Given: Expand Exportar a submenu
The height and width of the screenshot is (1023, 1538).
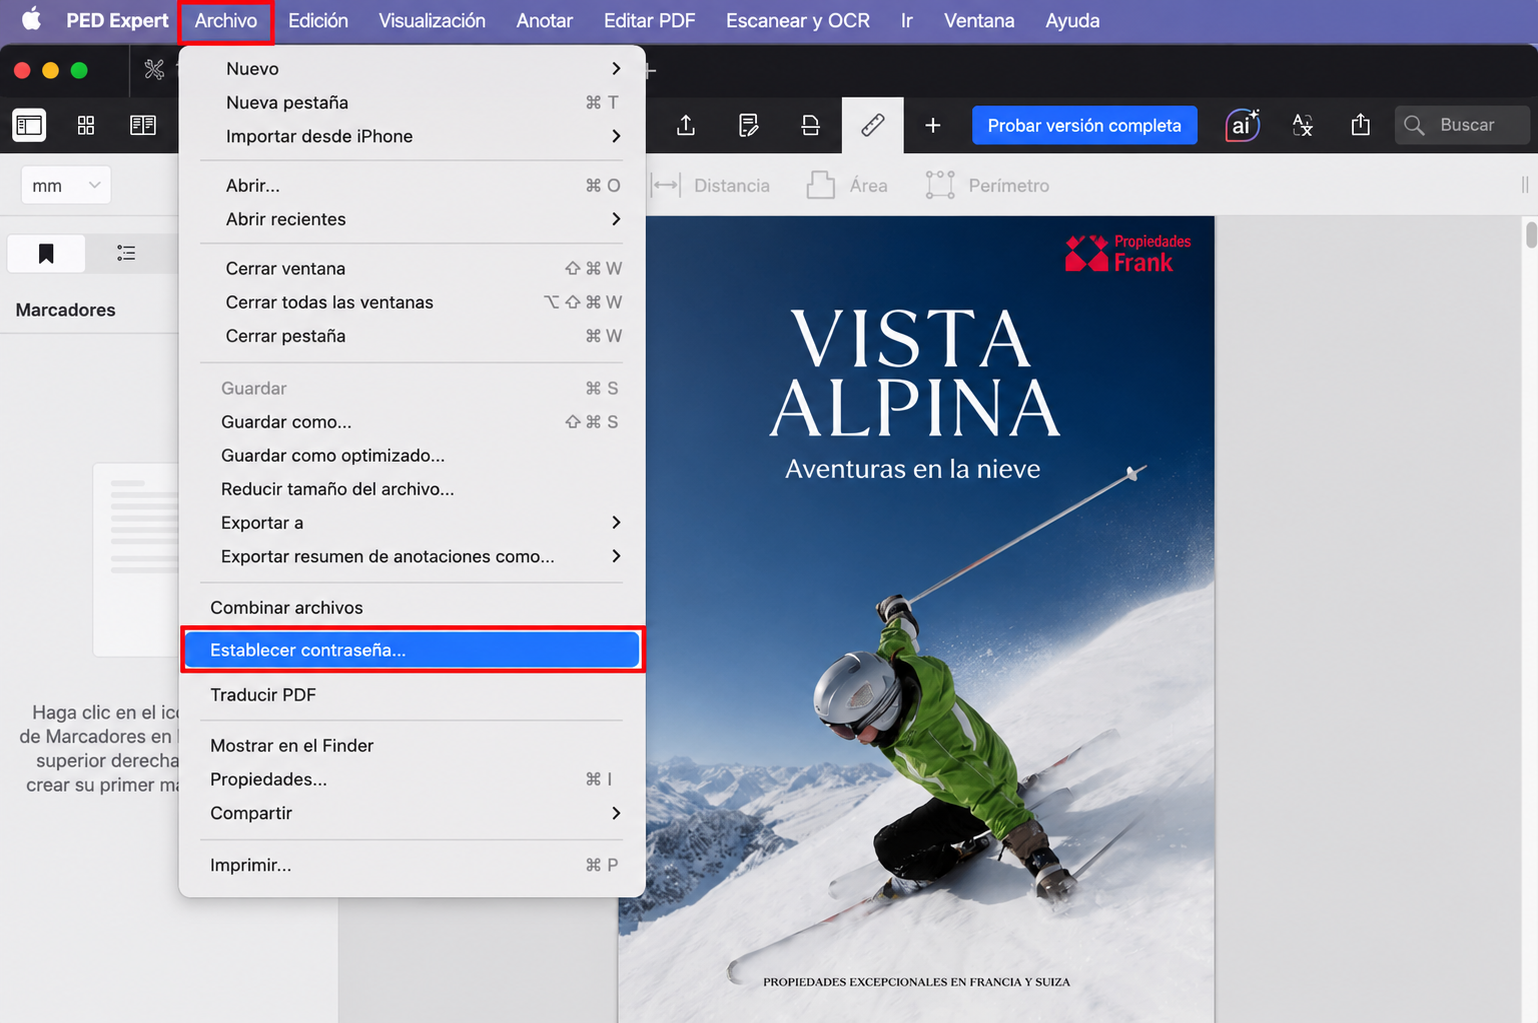Looking at the screenshot, I should tap(411, 522).
